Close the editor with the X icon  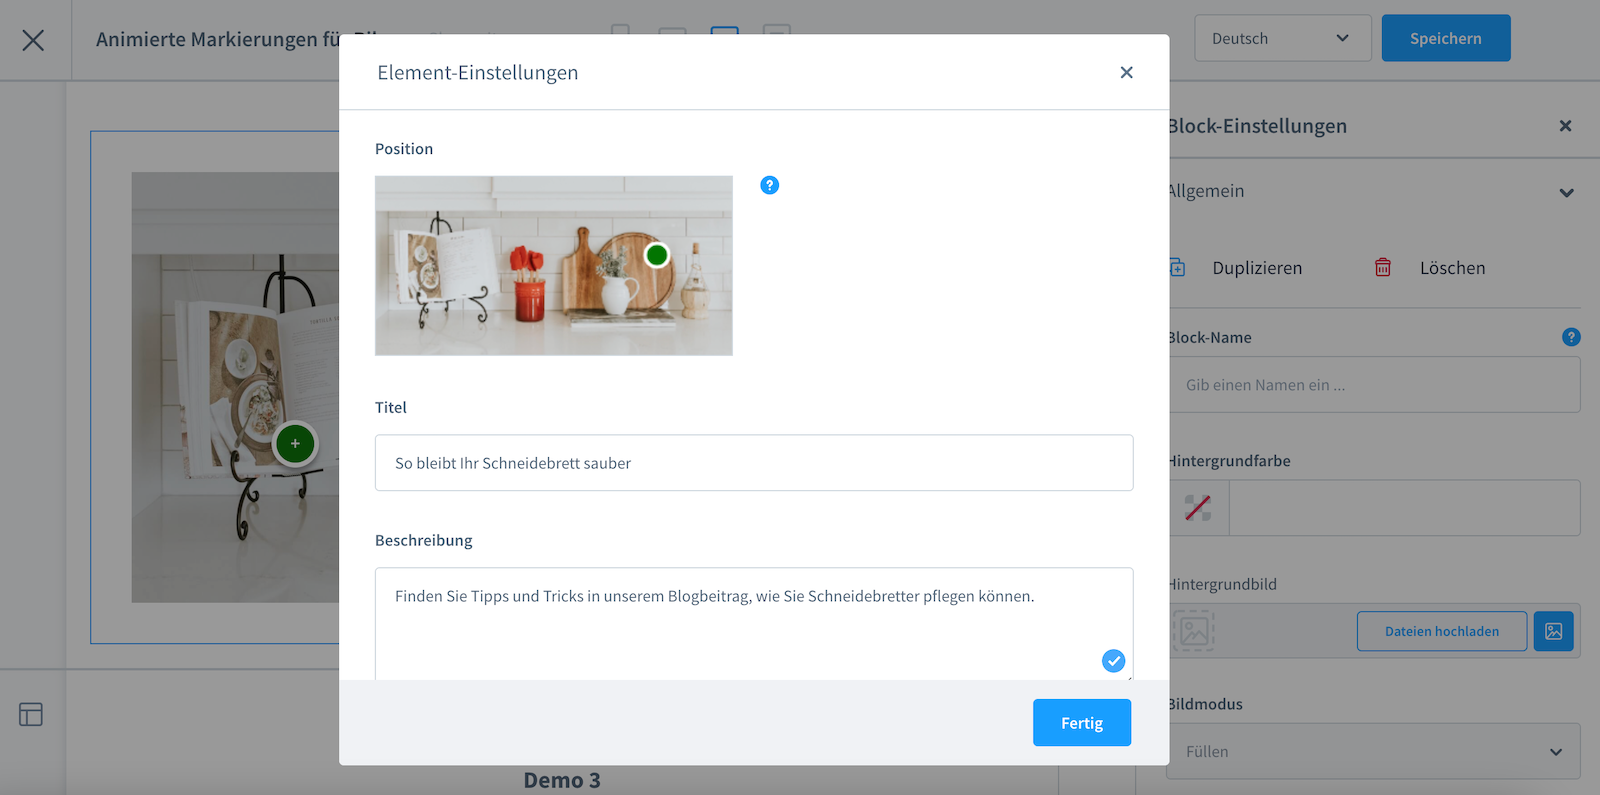tap(33, 40)
